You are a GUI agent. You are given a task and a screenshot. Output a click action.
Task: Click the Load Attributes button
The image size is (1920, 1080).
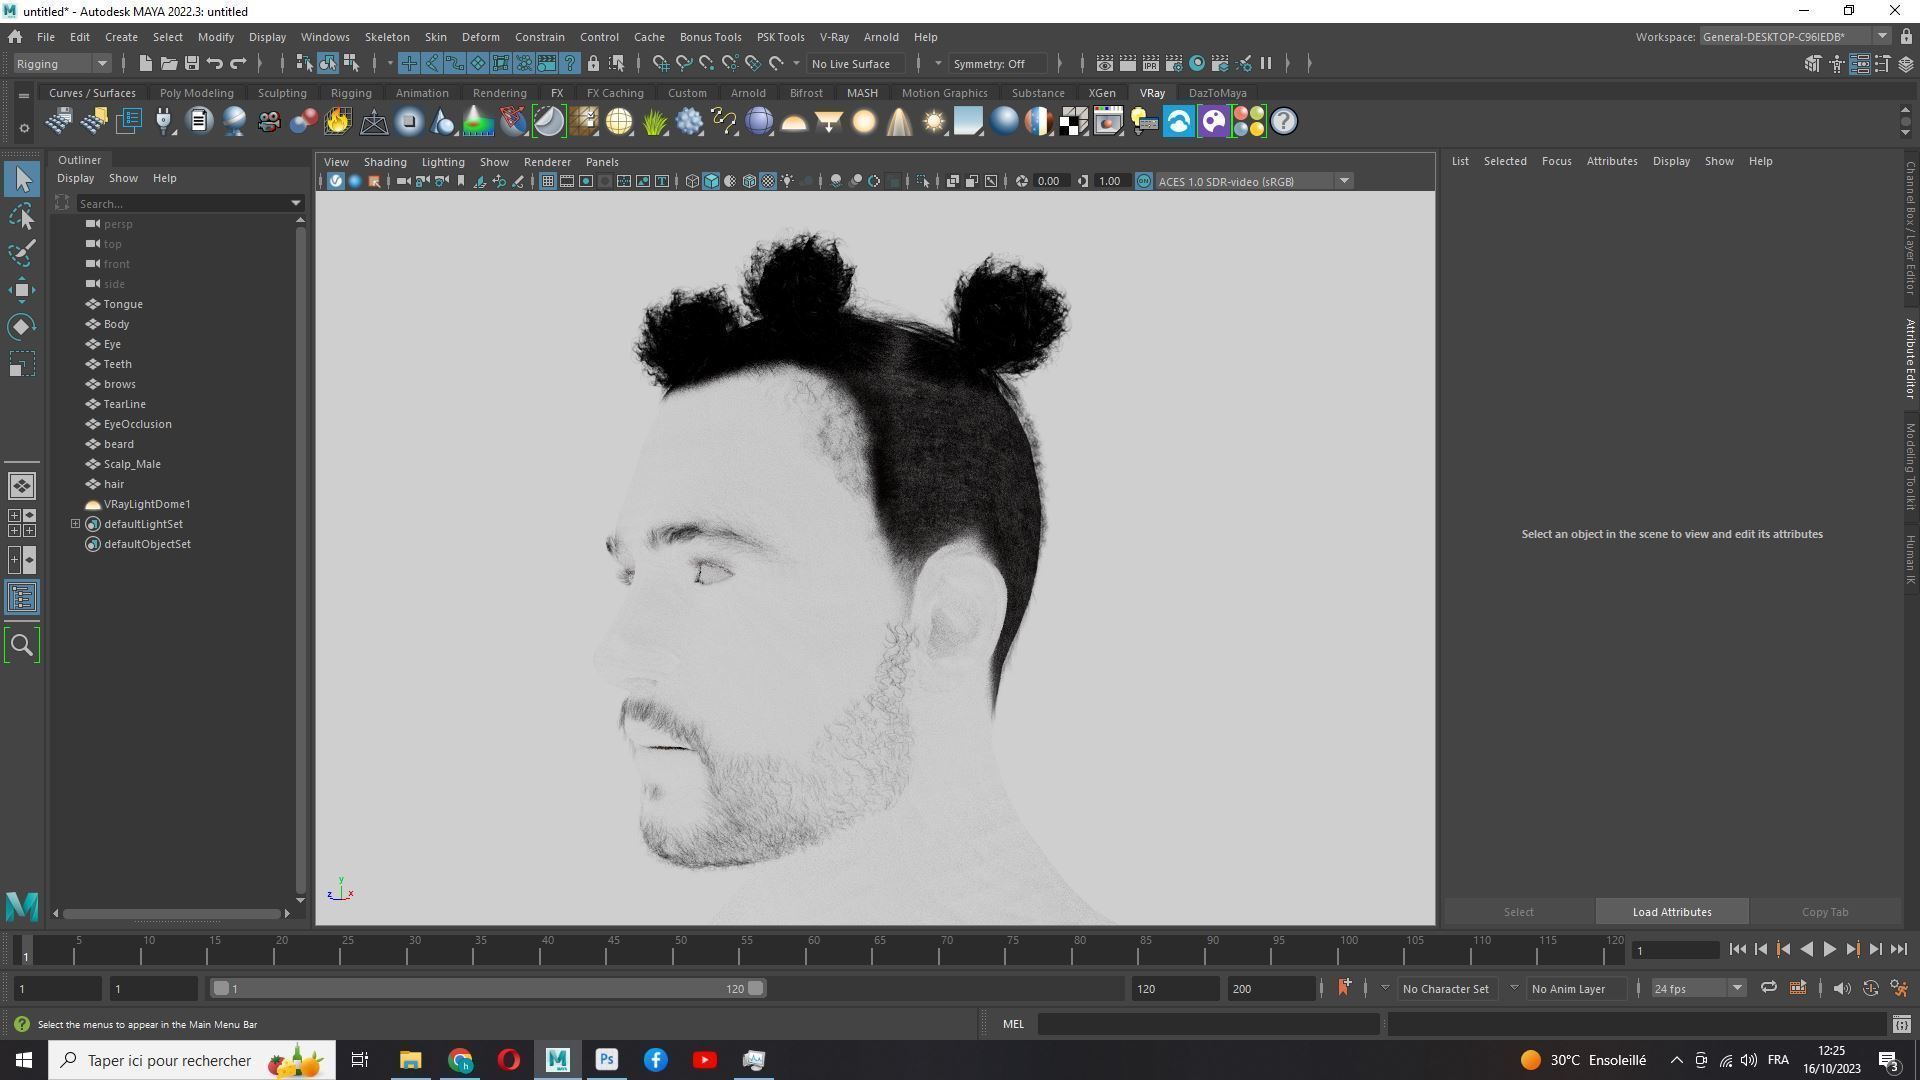[1672, 912]
